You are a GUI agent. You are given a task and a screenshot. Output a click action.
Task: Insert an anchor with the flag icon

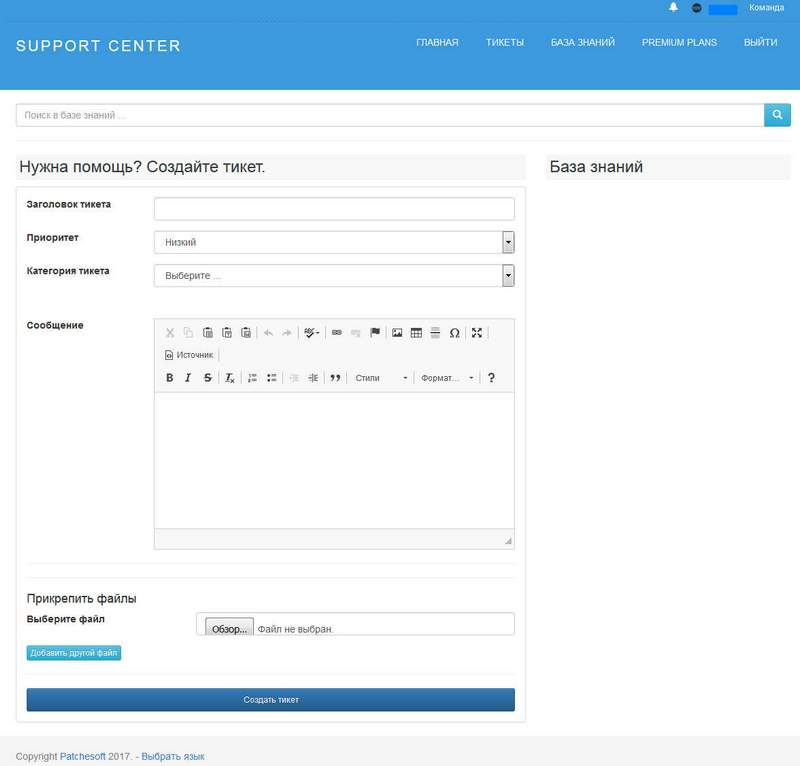375,333
